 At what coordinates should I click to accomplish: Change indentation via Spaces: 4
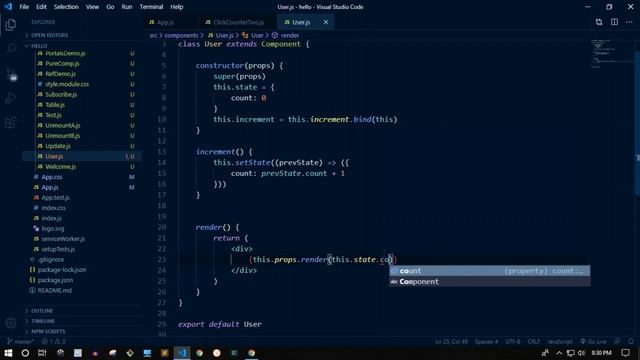[x=487, y=341]
